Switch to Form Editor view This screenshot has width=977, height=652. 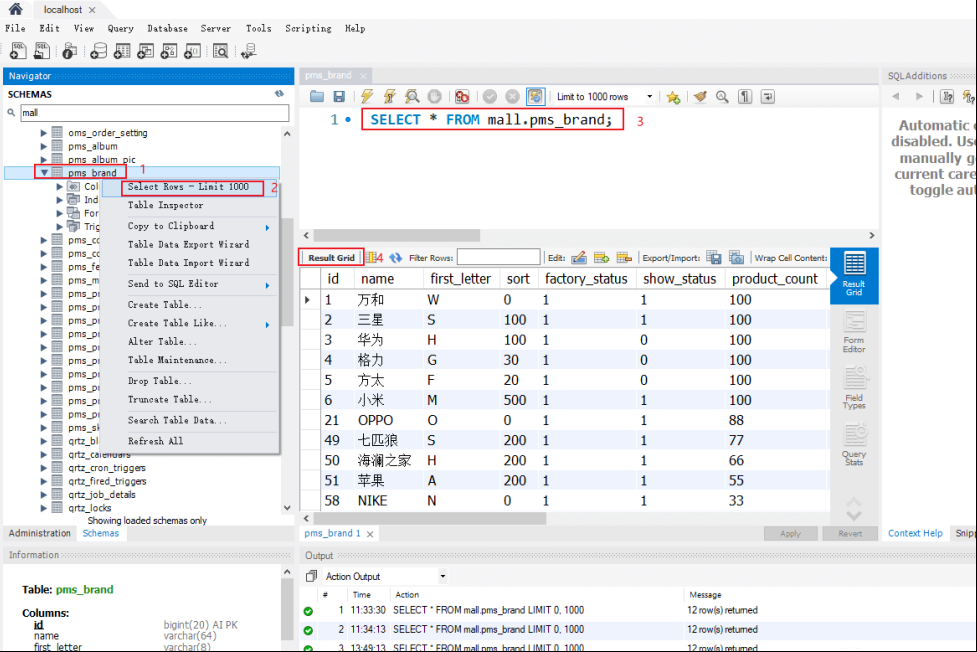pos(854,332)
